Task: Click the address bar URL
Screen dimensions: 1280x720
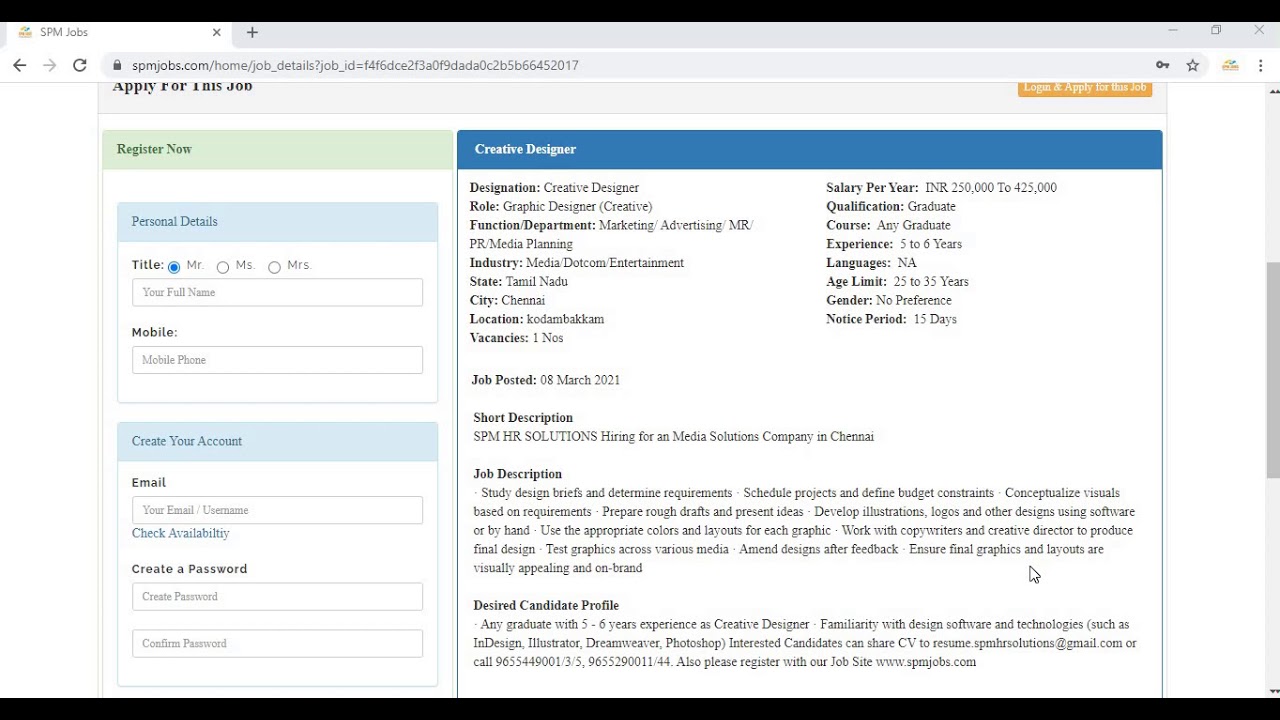Action: click(x=355, y=65)
